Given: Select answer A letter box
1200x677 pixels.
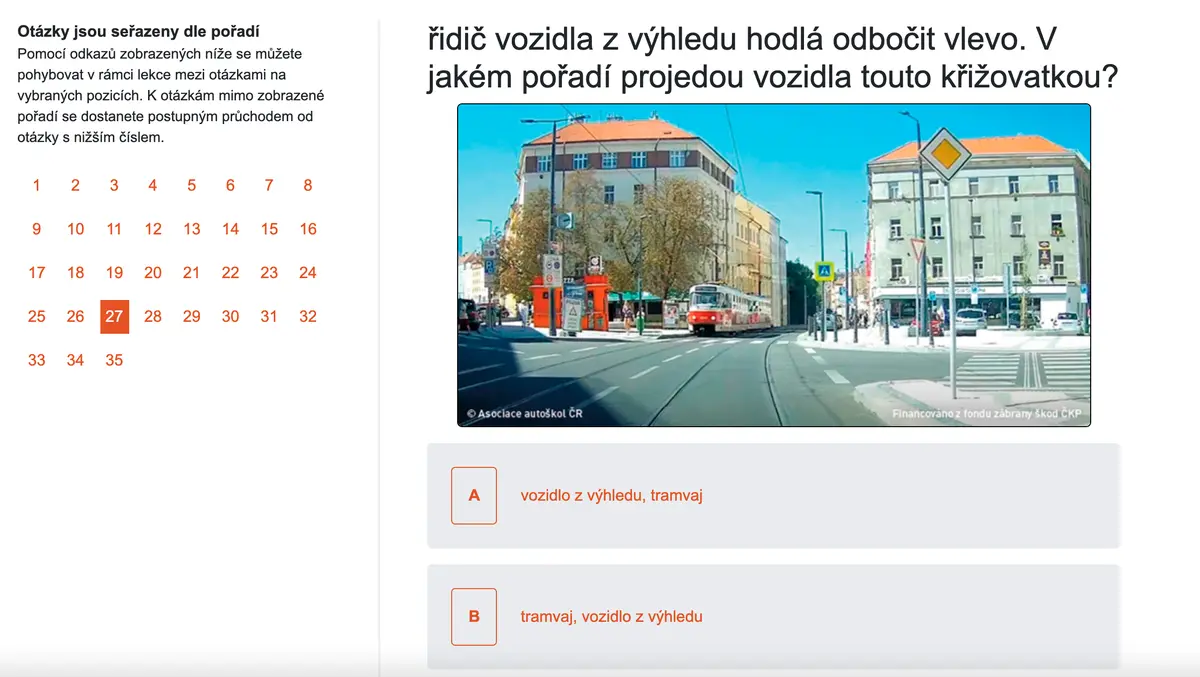Looking at the screenshot, I should [474, 495].
